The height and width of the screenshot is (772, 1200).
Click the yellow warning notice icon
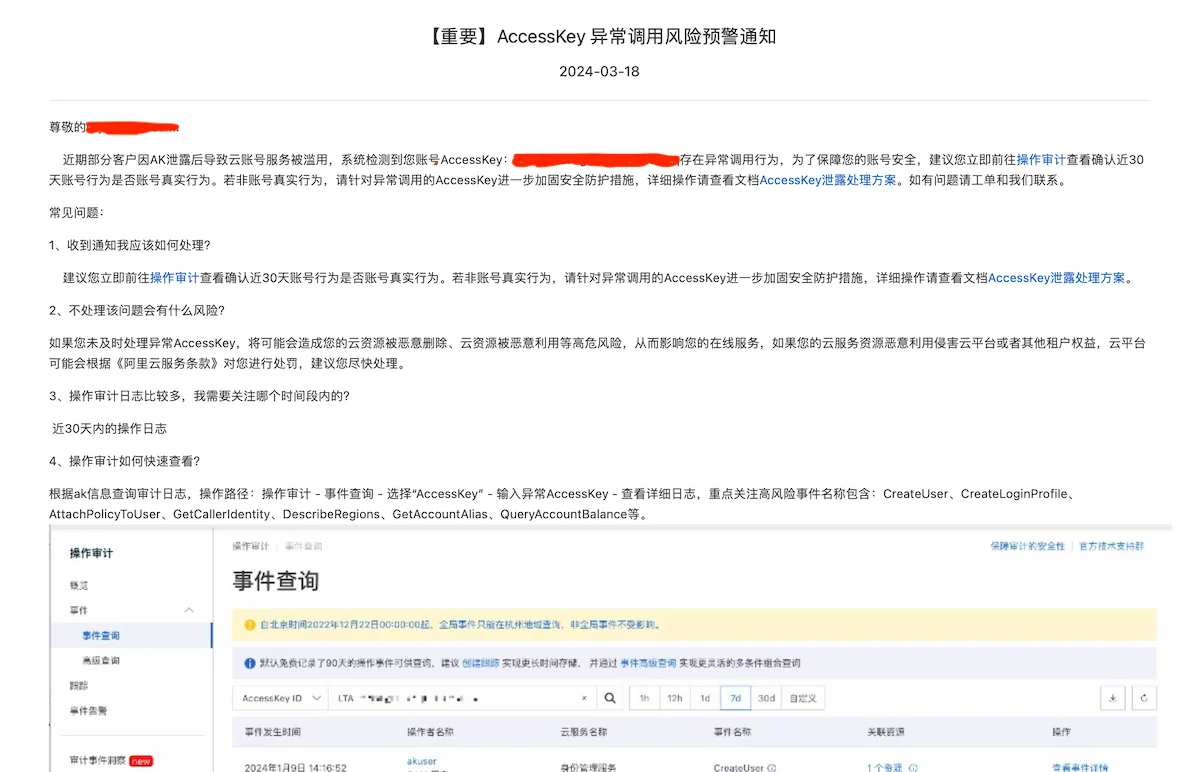pyautogui.click(x=250, y=625)
